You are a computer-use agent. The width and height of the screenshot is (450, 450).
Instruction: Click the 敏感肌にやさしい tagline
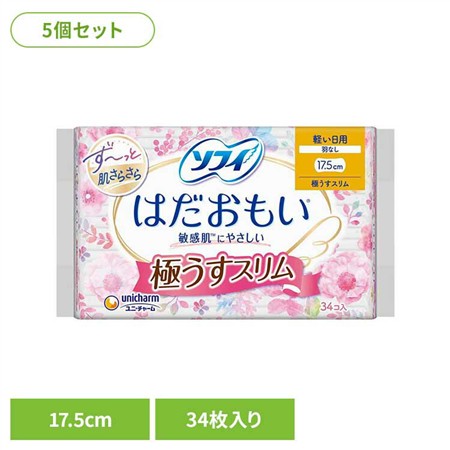pyautogui.click(x=221, y=237)
